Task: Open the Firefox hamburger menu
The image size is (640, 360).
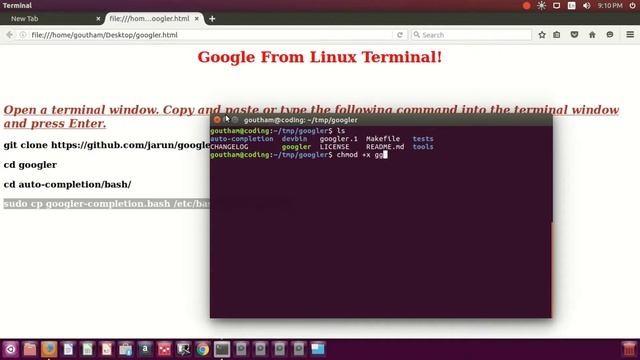Action: pos(630,35)
